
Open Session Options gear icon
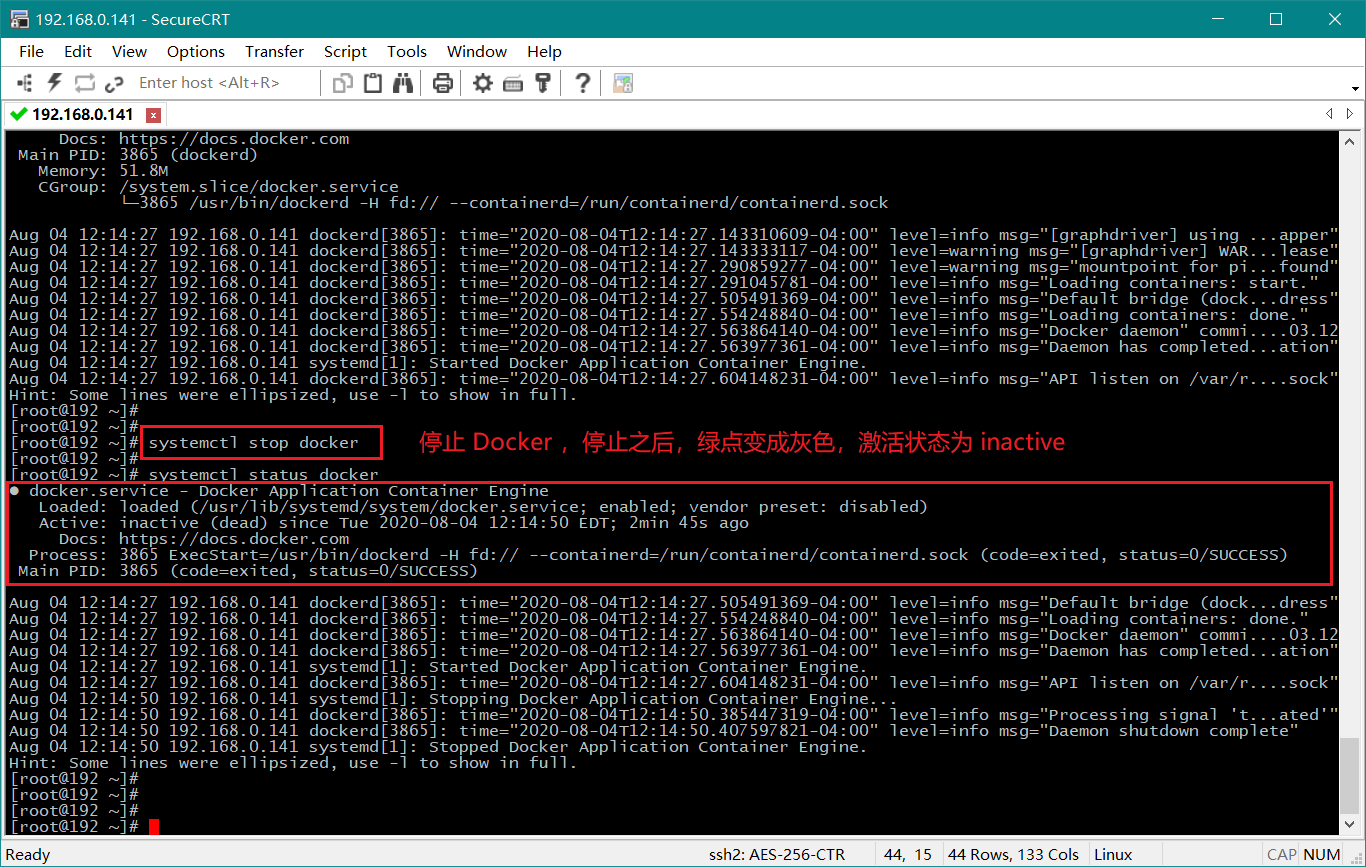(483, 83)
